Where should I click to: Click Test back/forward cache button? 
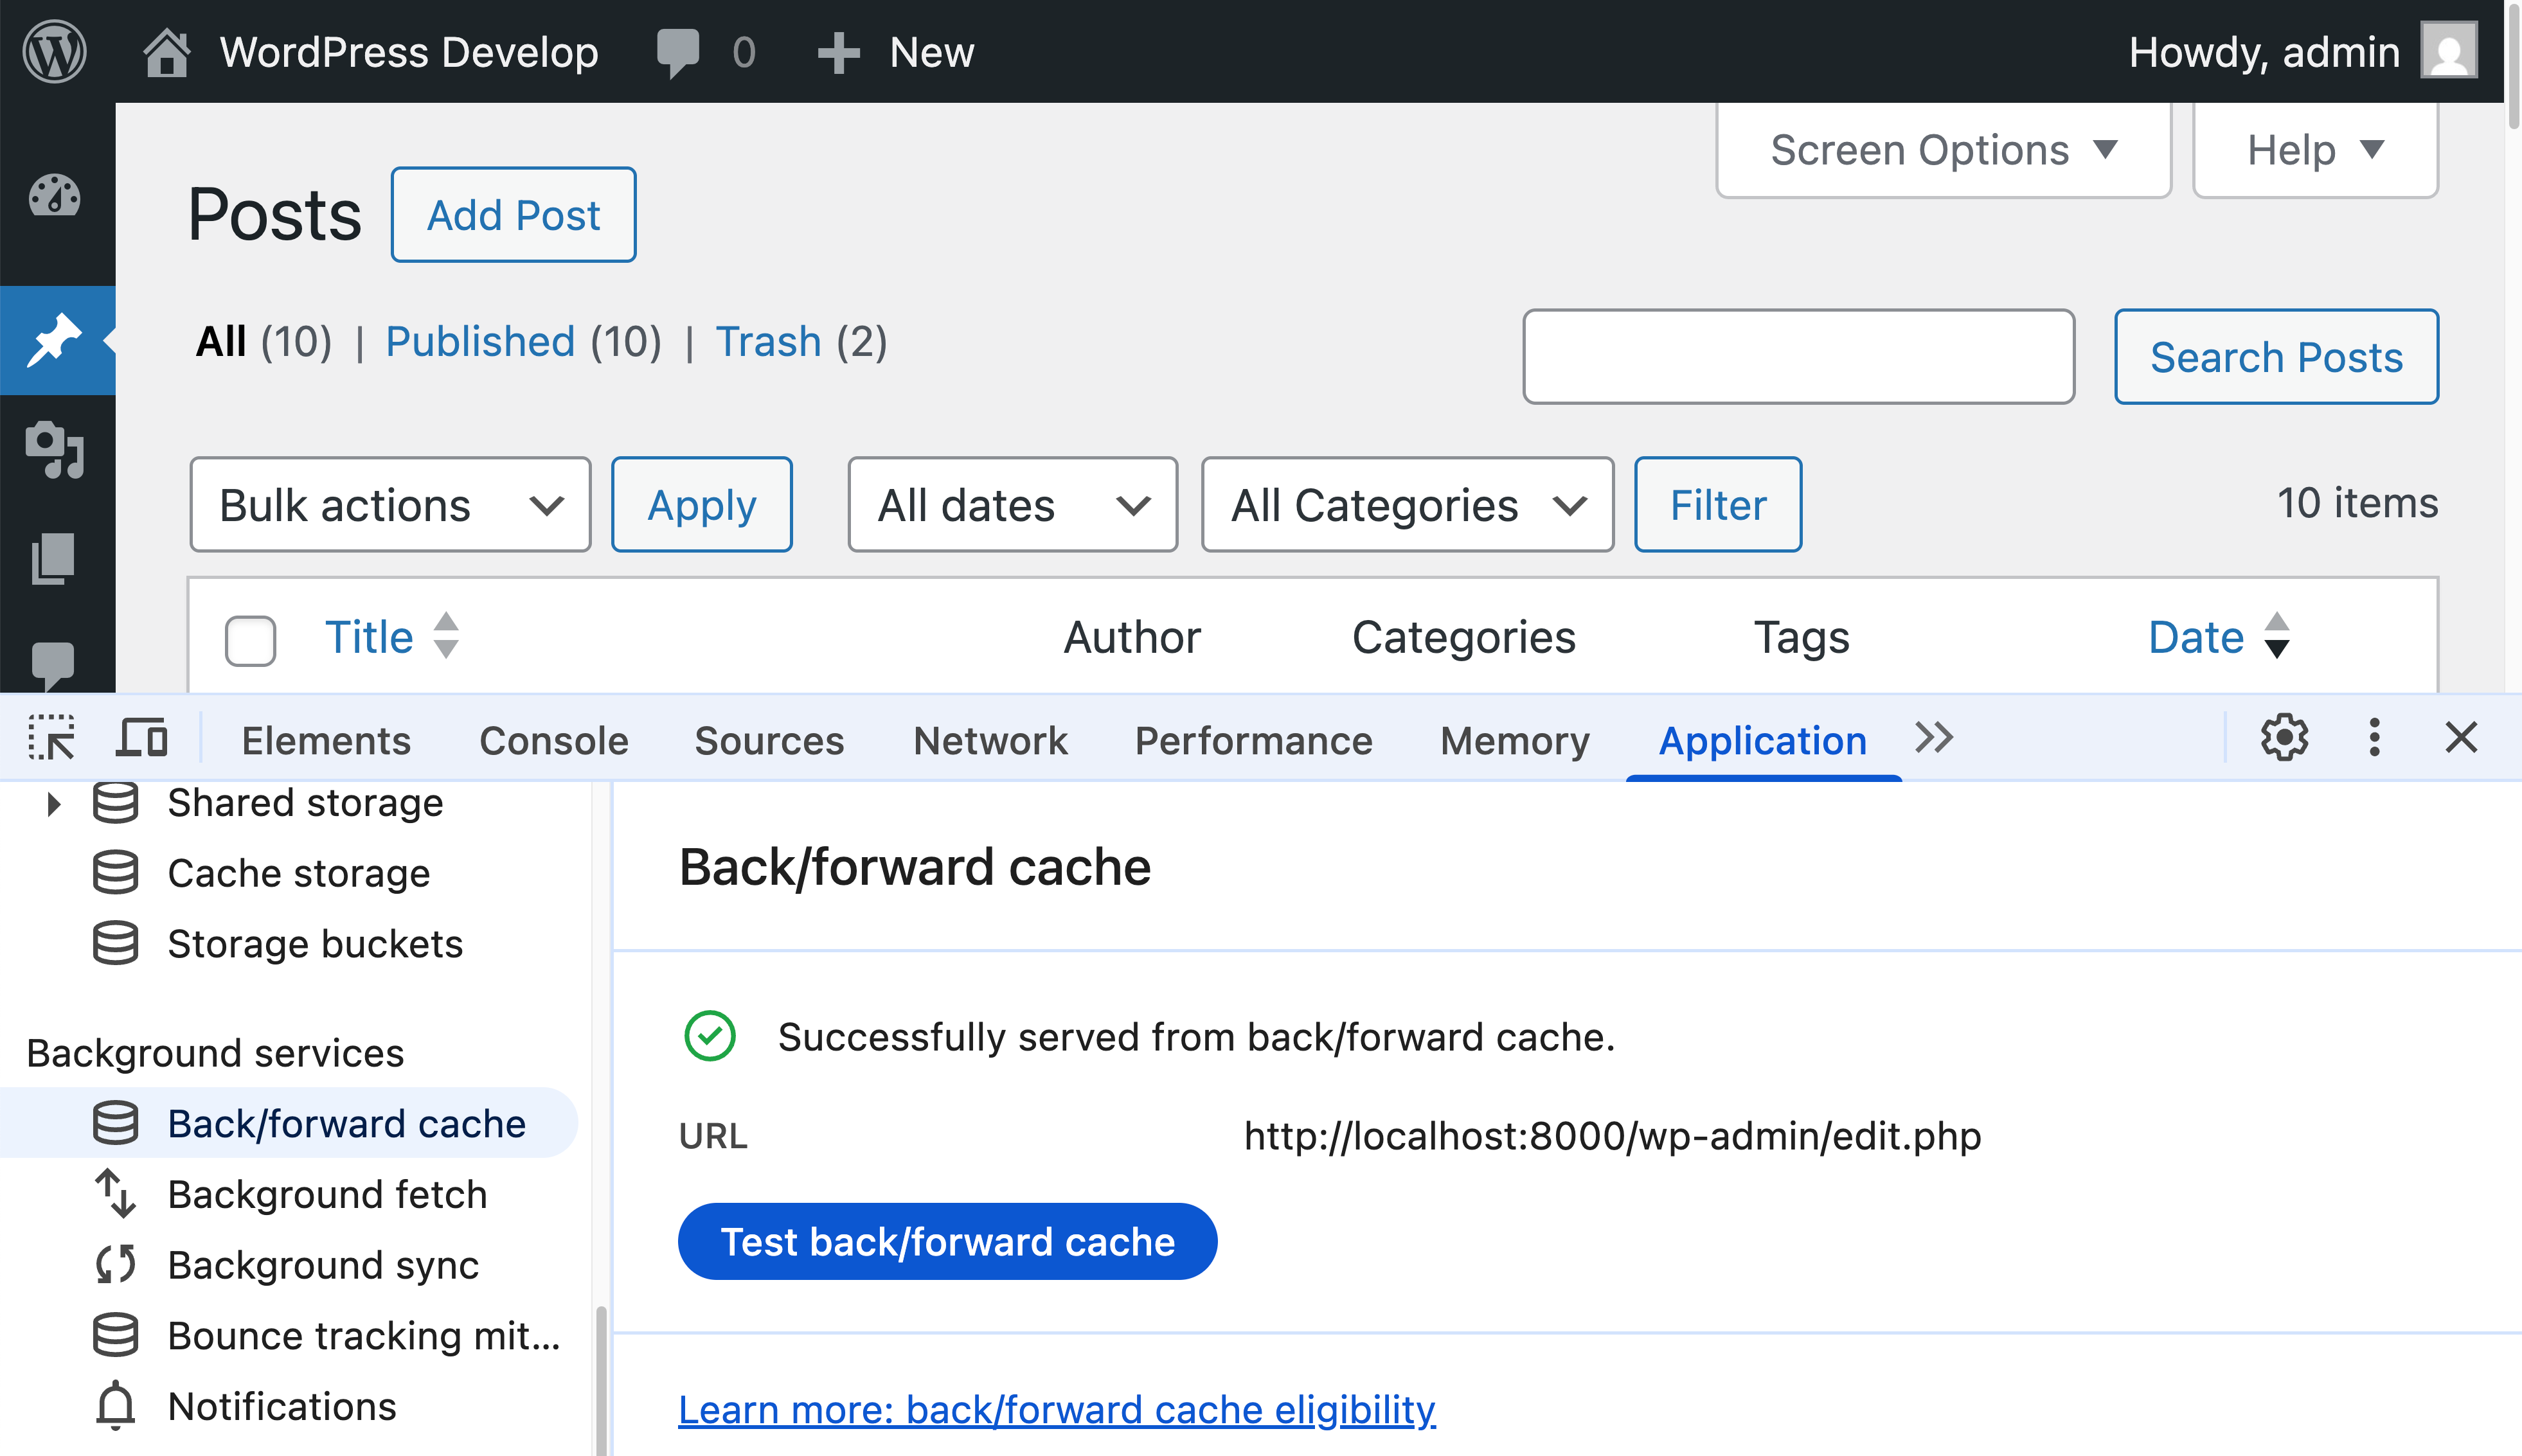[x=947, y=1241]
